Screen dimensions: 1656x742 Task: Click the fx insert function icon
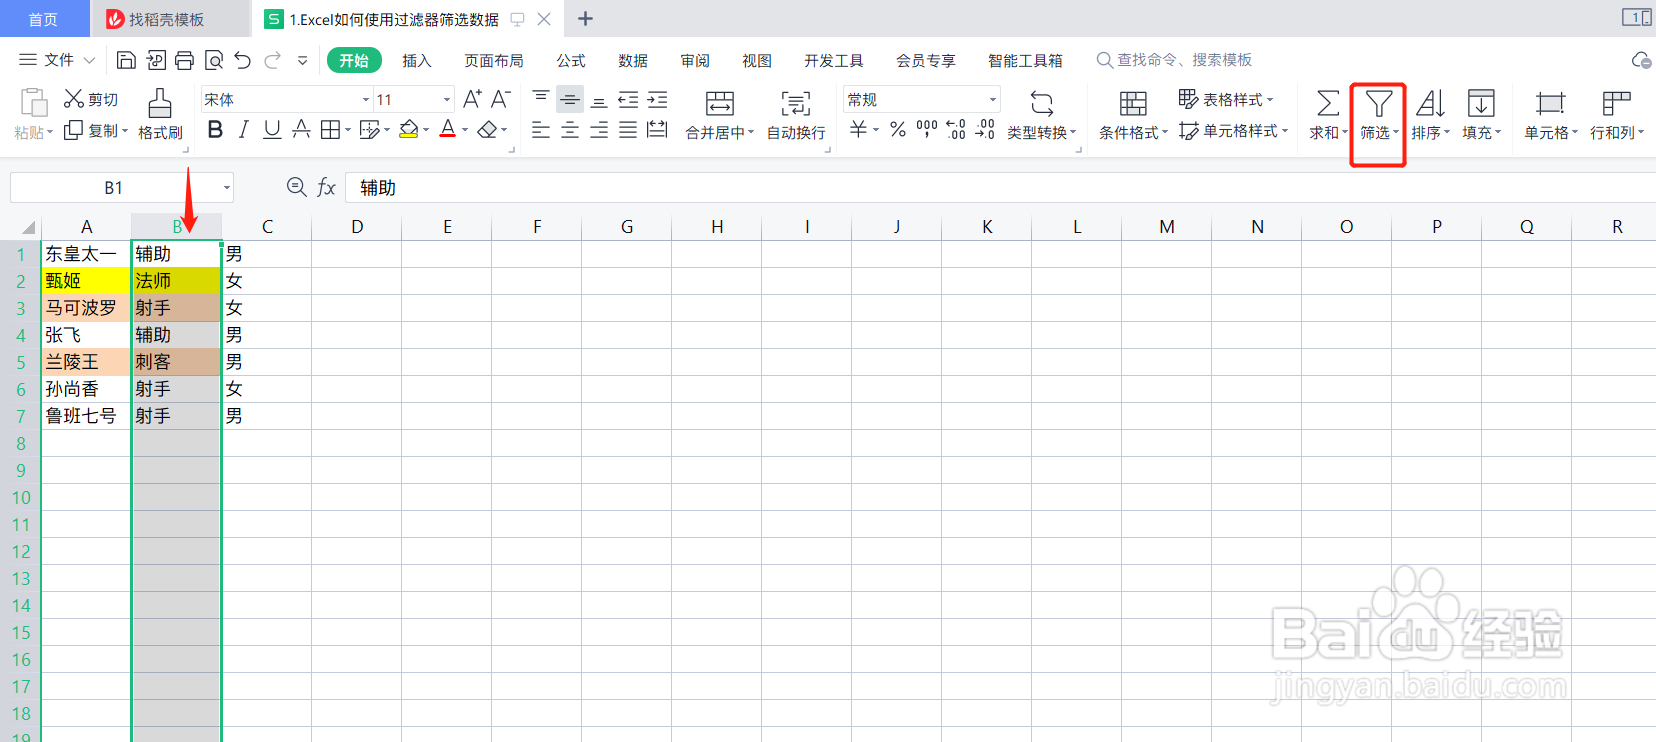pos(326,187)
